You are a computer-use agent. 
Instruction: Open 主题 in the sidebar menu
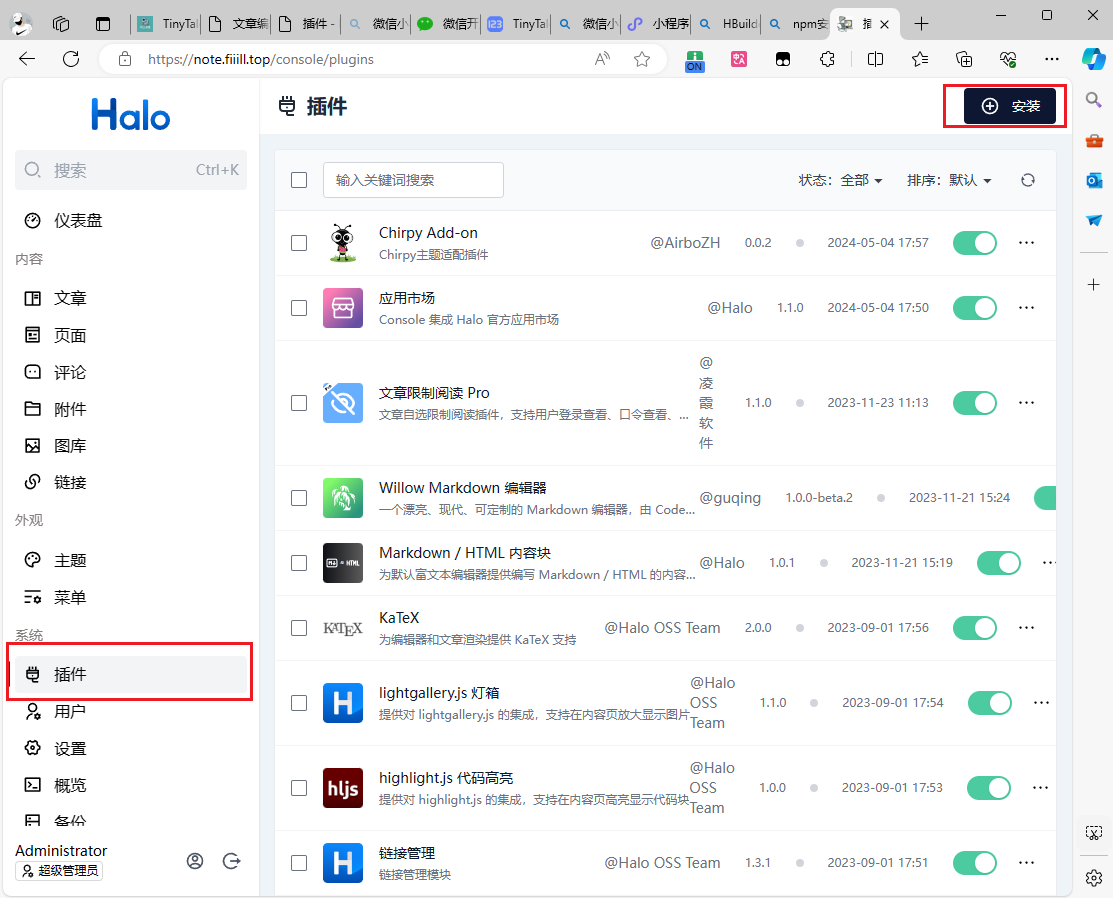(131, 560)
